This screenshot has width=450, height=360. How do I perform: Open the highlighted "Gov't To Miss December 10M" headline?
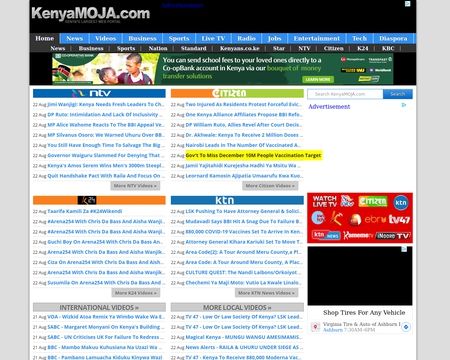point(253,155)
